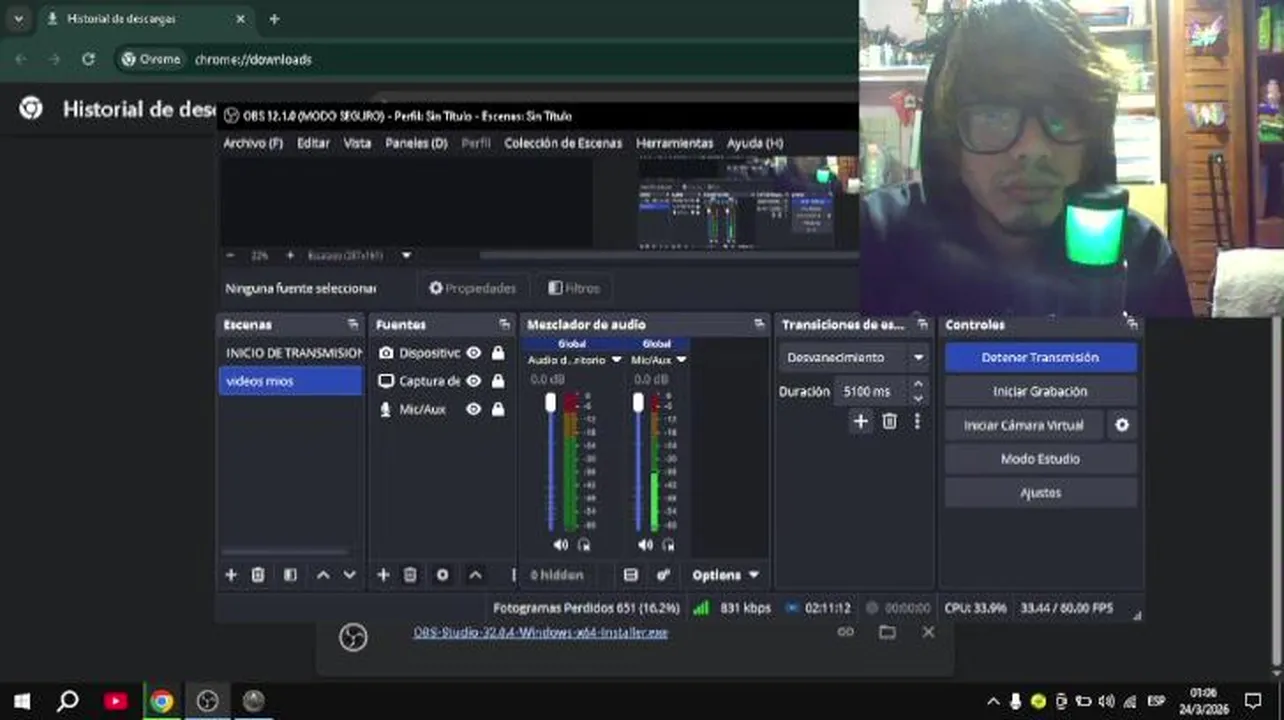
Task: Toggle lock on Dispositivo source
Action: click(x=498, y=353)
